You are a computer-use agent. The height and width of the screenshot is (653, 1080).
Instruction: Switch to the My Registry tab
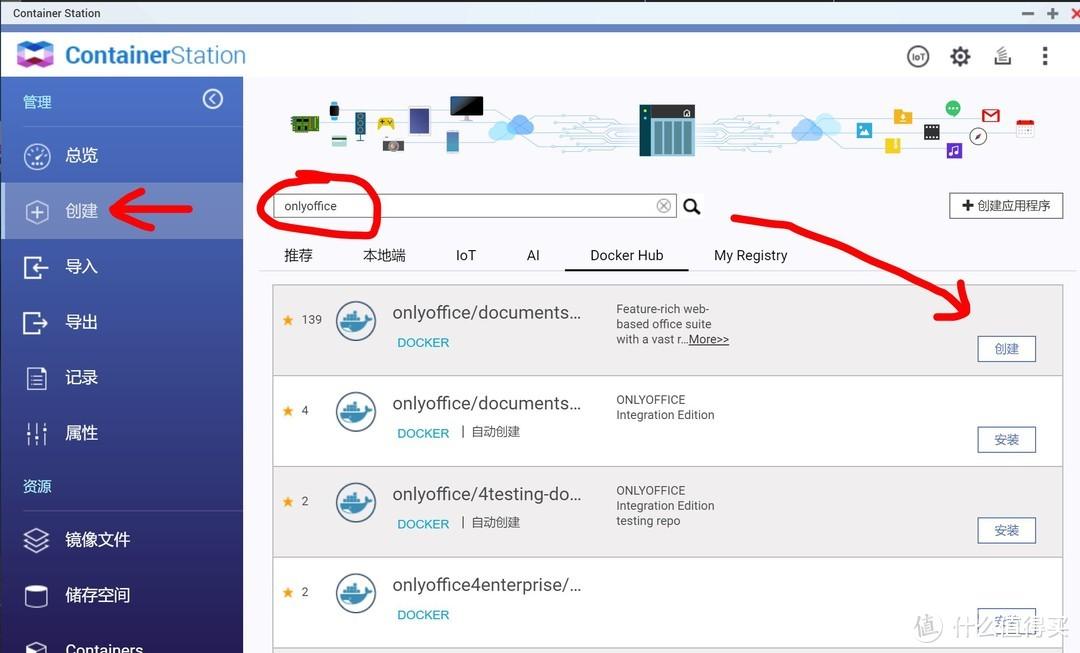tap(751, 256)
